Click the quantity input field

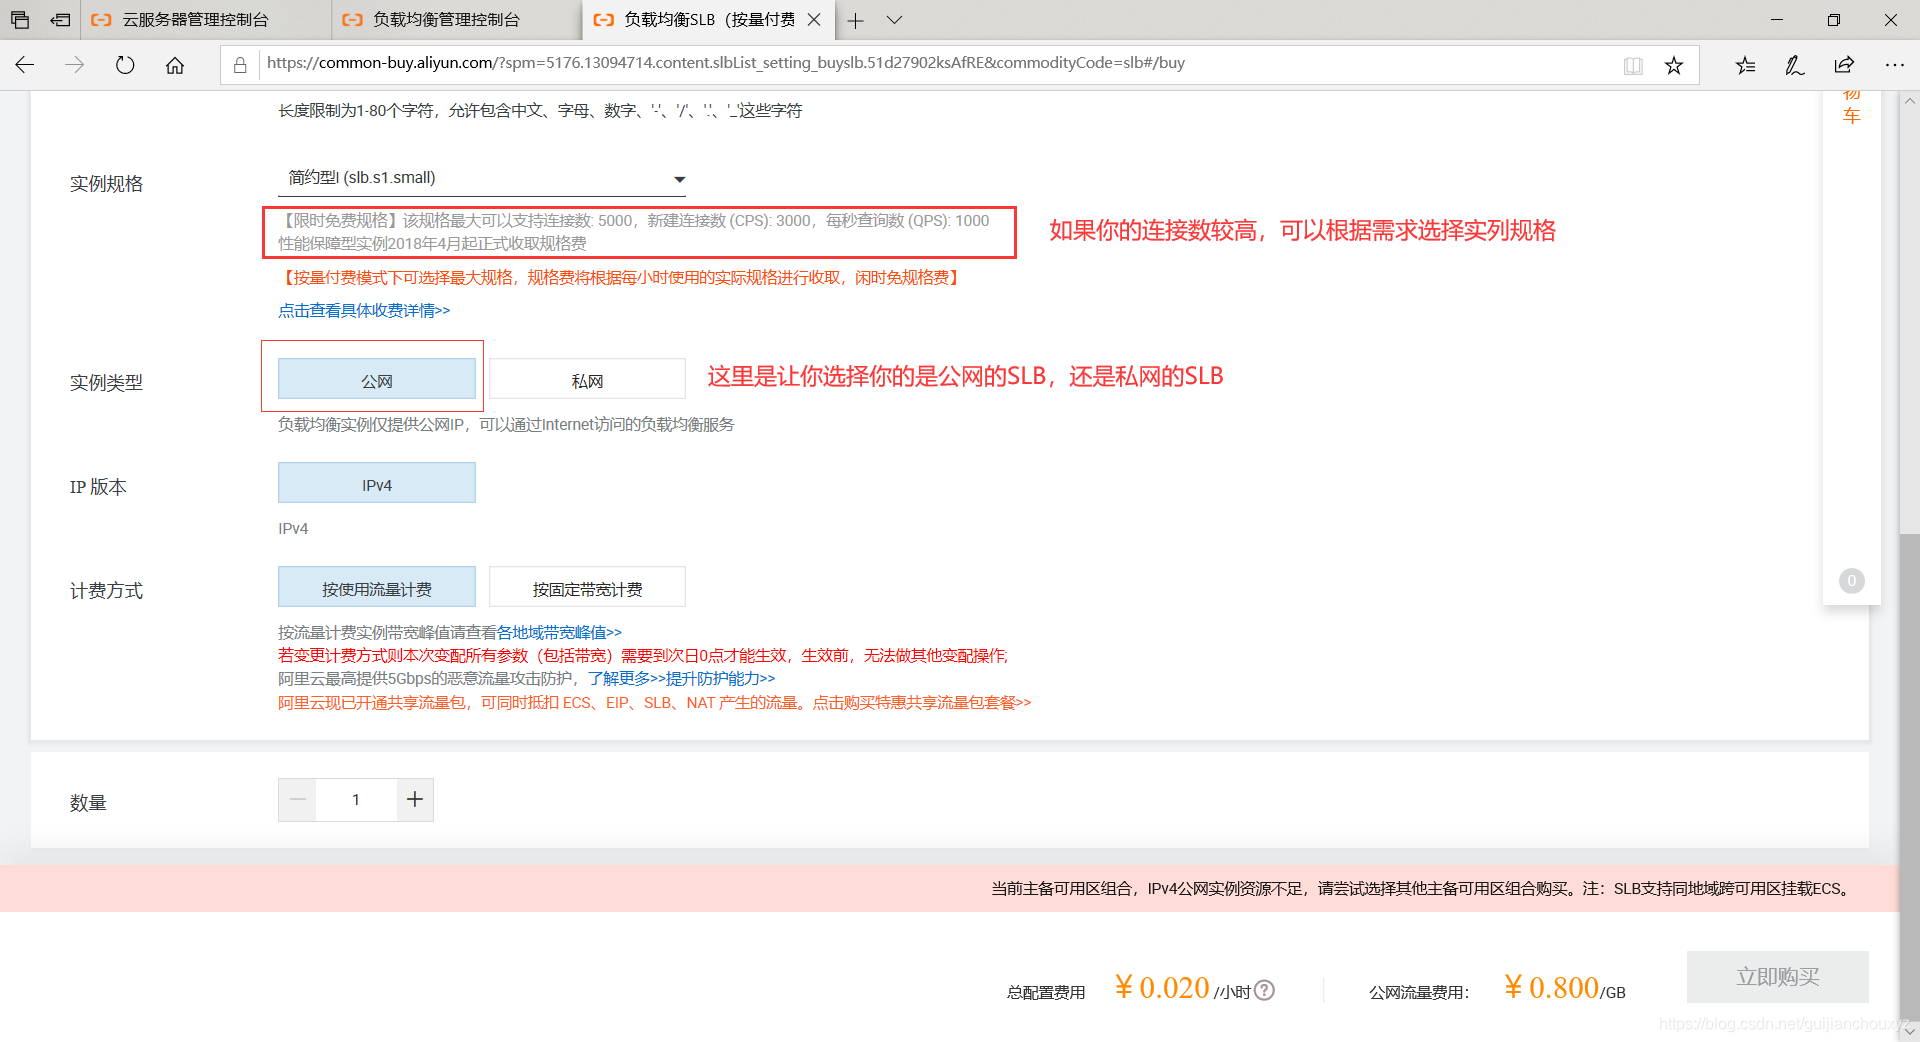356,799
